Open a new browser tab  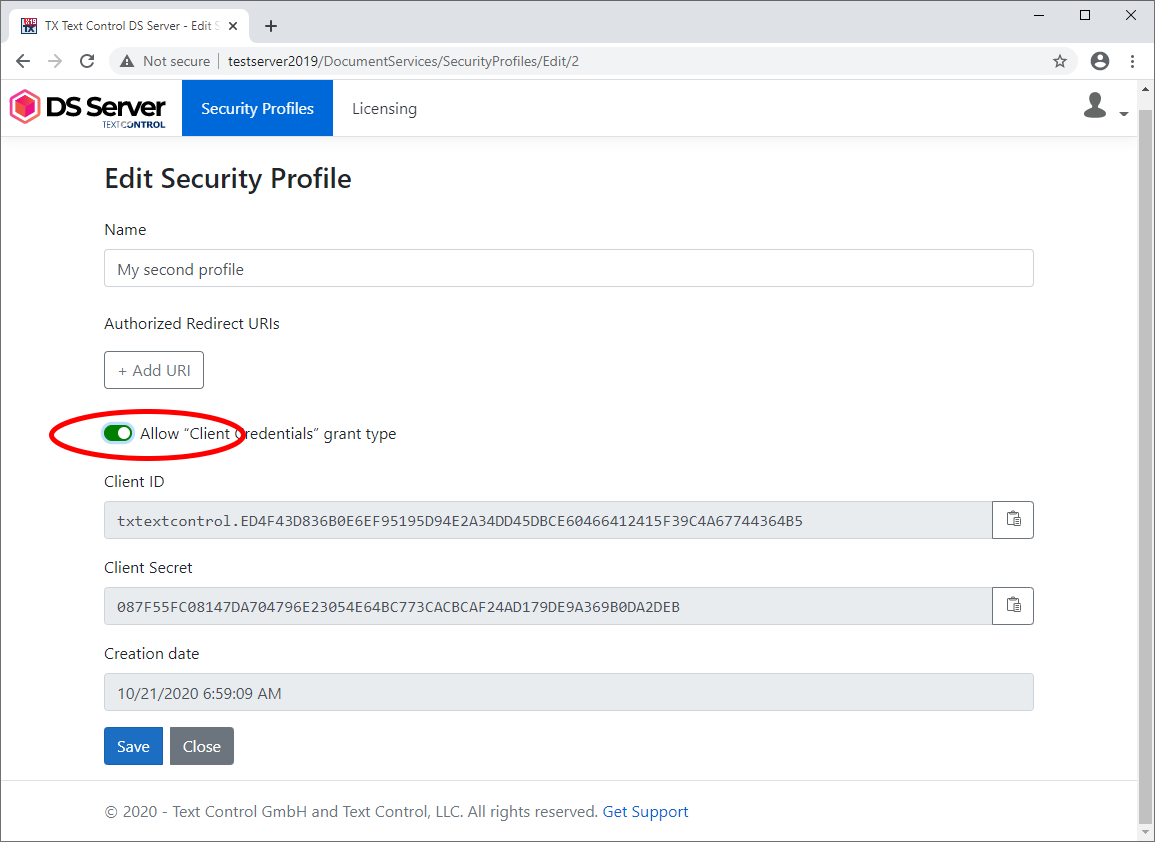pyautogui.click(x=270, y=26)
